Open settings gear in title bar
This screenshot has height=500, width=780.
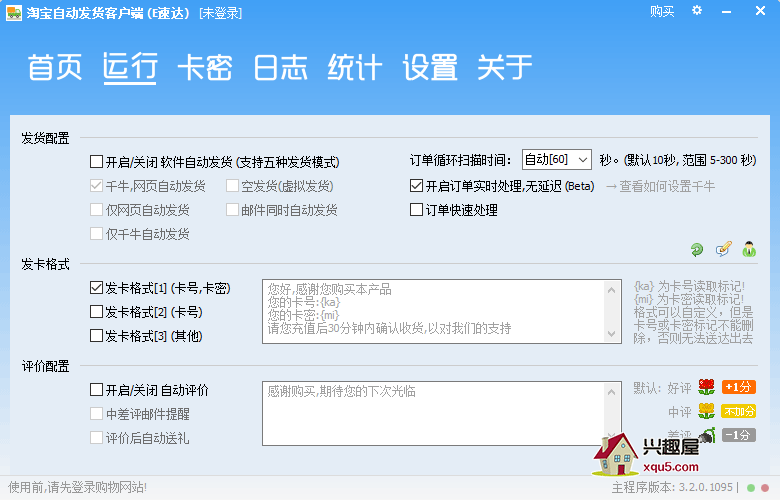click(x=697, y=10)
